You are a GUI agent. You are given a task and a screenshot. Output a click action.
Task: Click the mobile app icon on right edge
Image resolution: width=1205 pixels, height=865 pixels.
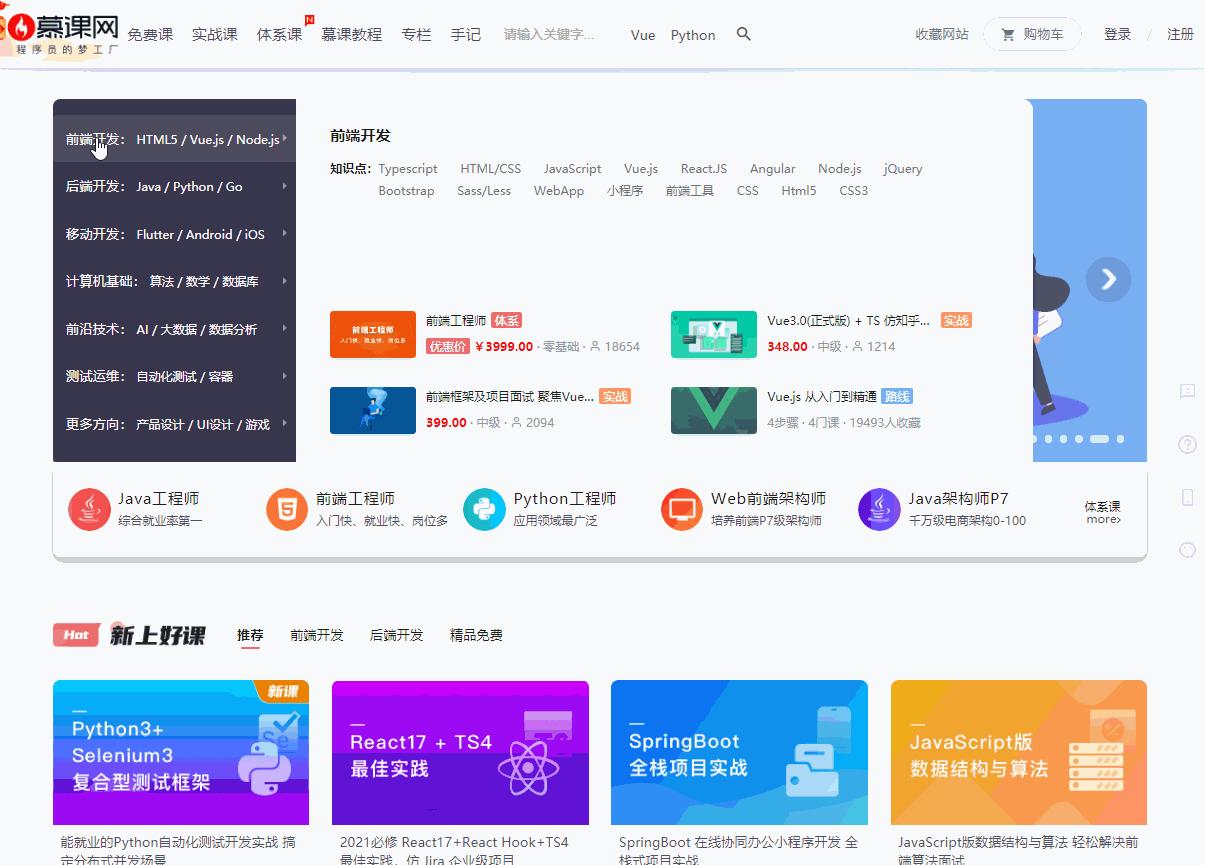(x=1187, y=497)
